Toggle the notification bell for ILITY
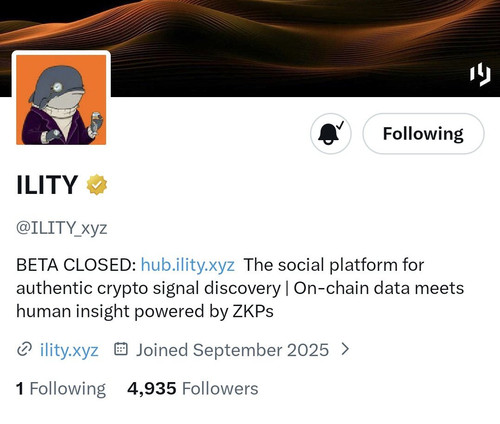The height and width of the screenshot is (424, 500). (x=331, y=134)
